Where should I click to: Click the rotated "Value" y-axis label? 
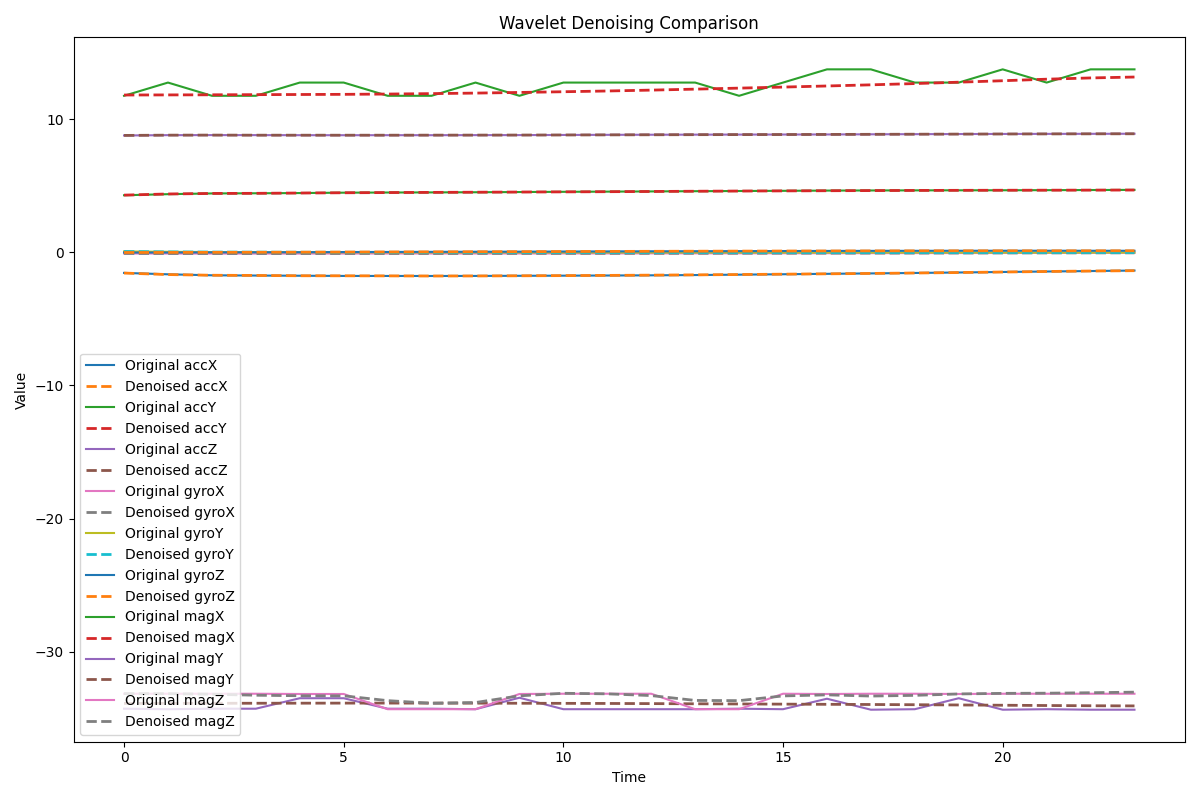(21, 391)
